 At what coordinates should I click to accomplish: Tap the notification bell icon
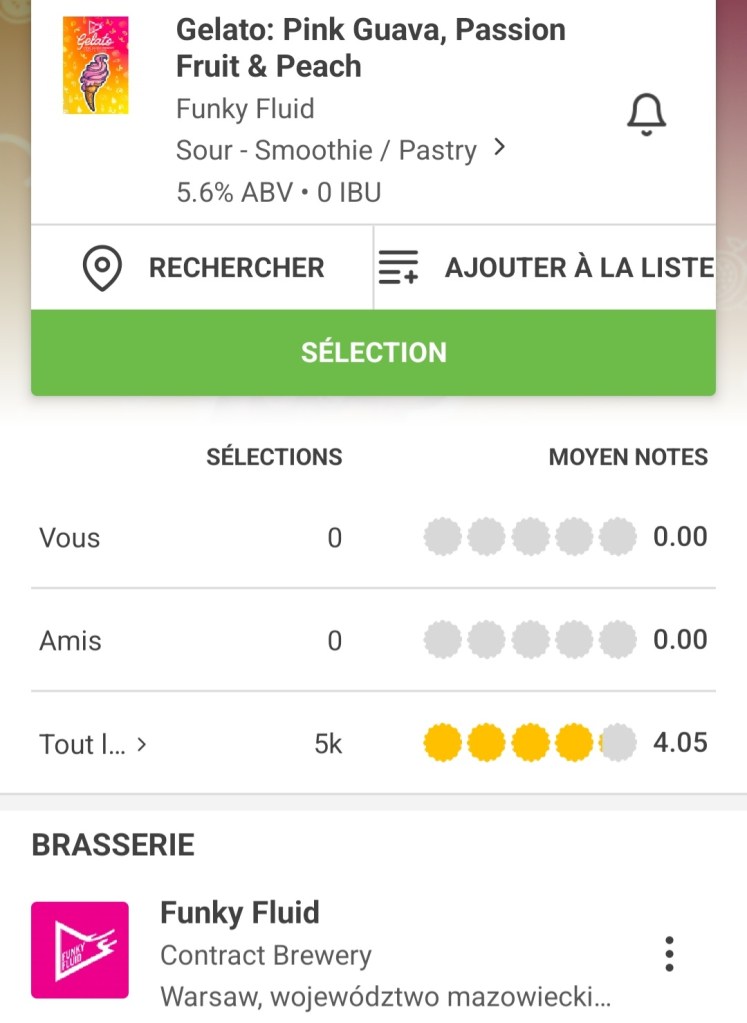(646, 114)
